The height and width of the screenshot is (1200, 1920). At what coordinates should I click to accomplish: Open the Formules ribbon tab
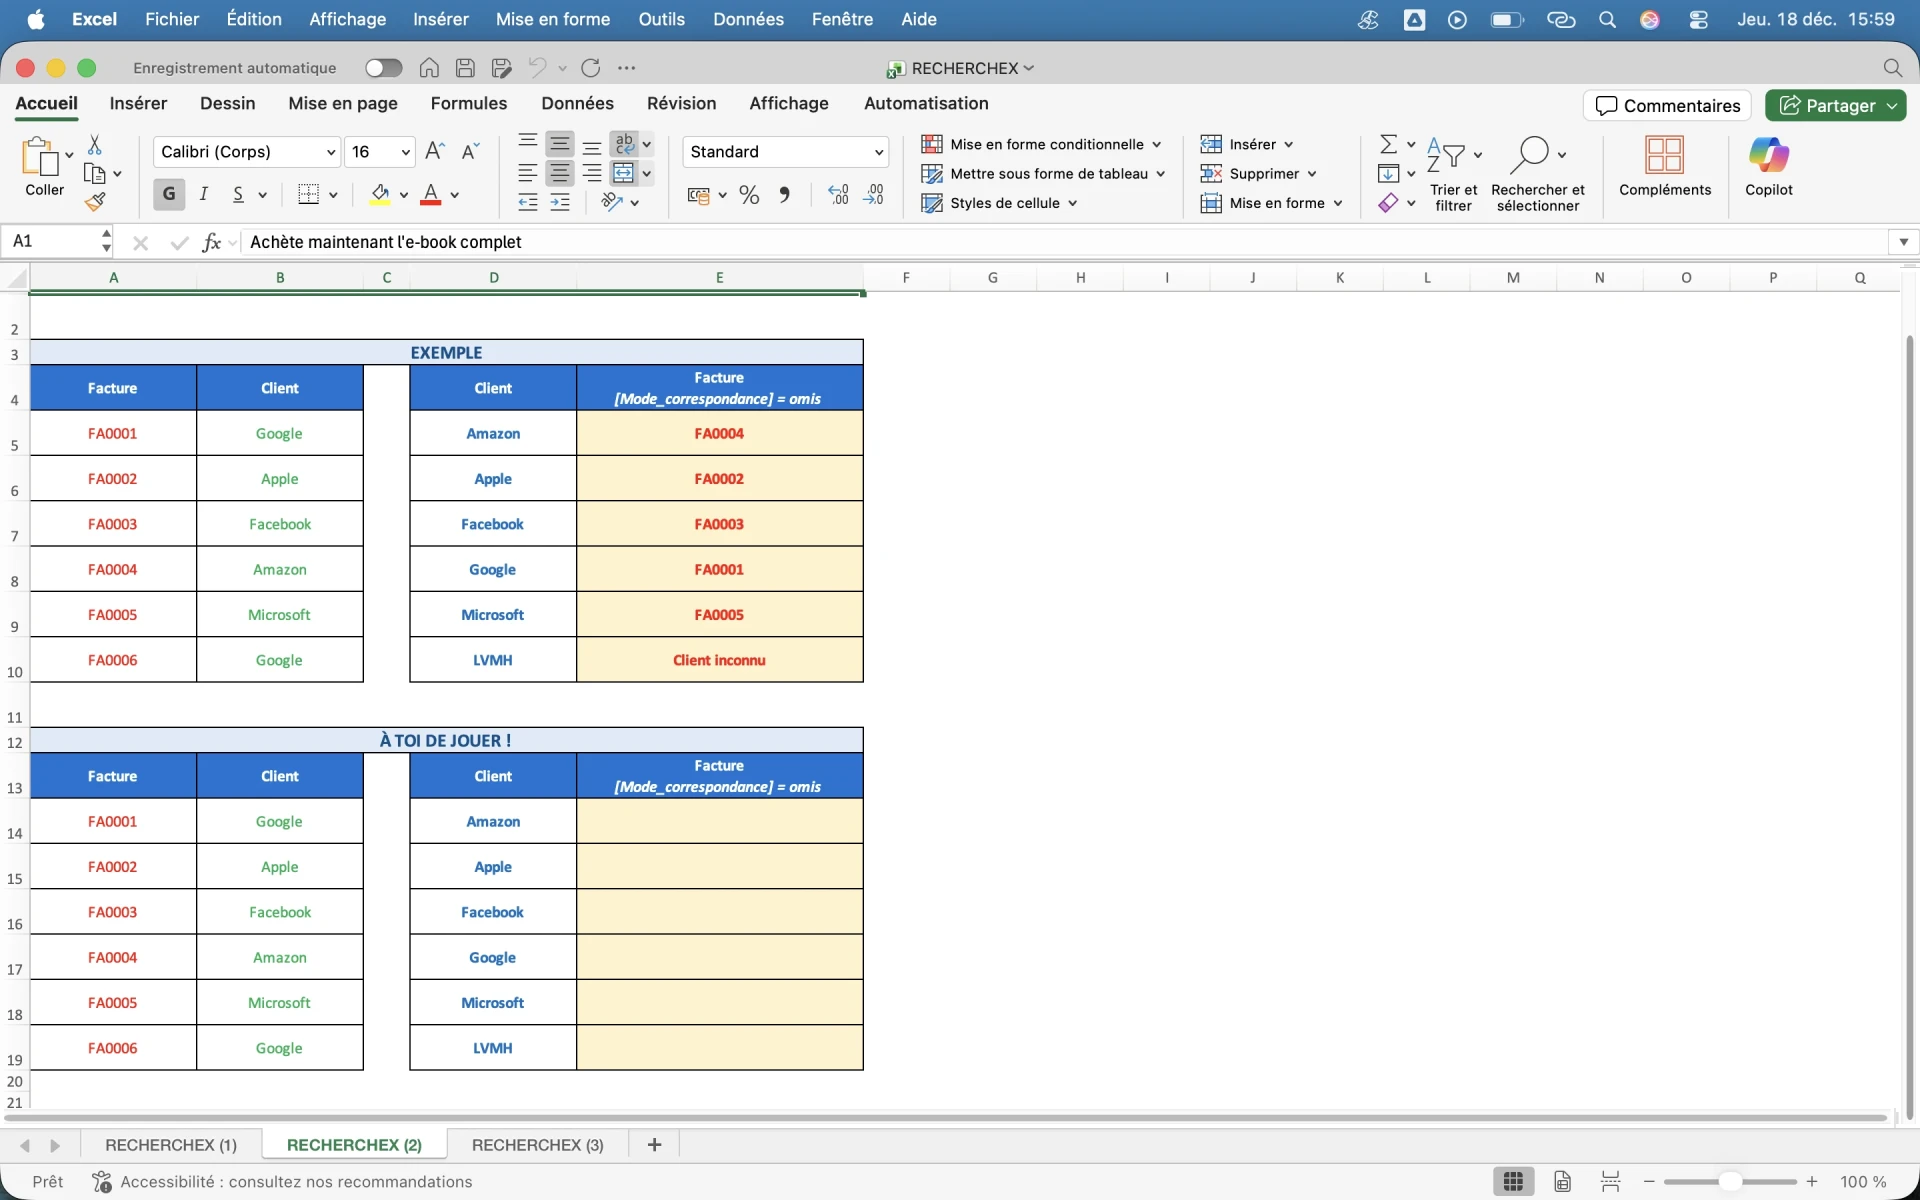click(469, 103)
